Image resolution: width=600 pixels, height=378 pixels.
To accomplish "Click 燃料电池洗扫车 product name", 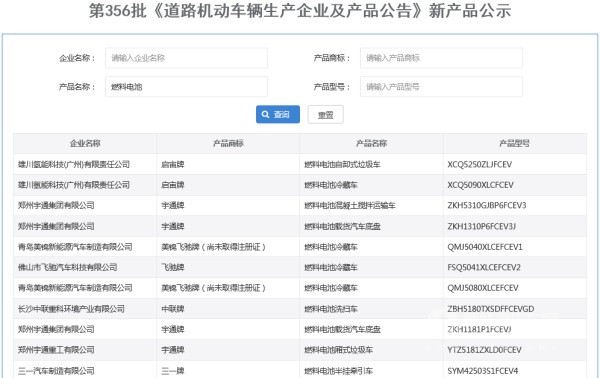I will coord(331,309).
